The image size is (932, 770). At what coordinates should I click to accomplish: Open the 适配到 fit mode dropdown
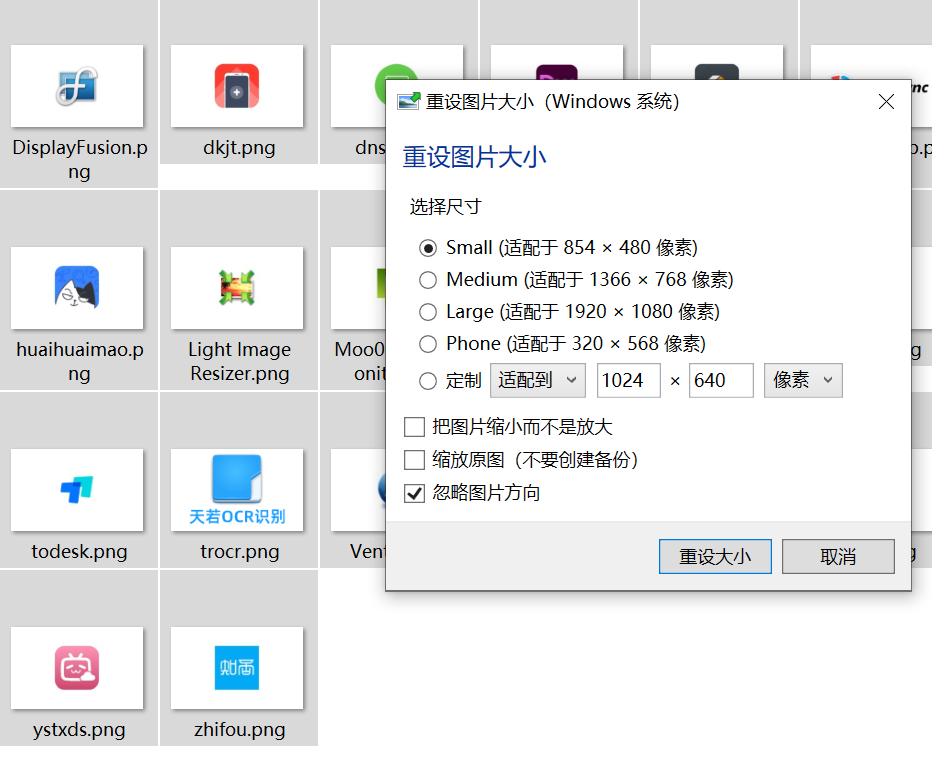pyautogui.click(x=537, y=381)
